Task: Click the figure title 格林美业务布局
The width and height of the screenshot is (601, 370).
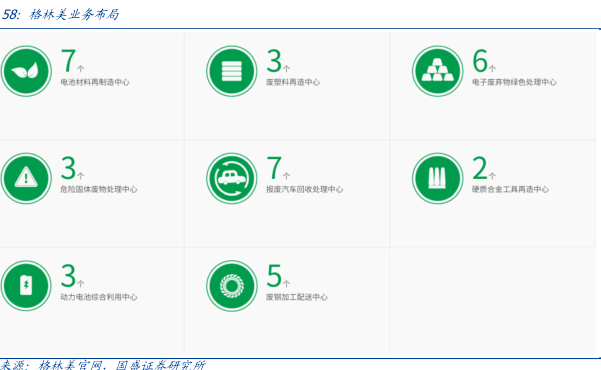Action: pyautogui.click(x=74, y=15)
